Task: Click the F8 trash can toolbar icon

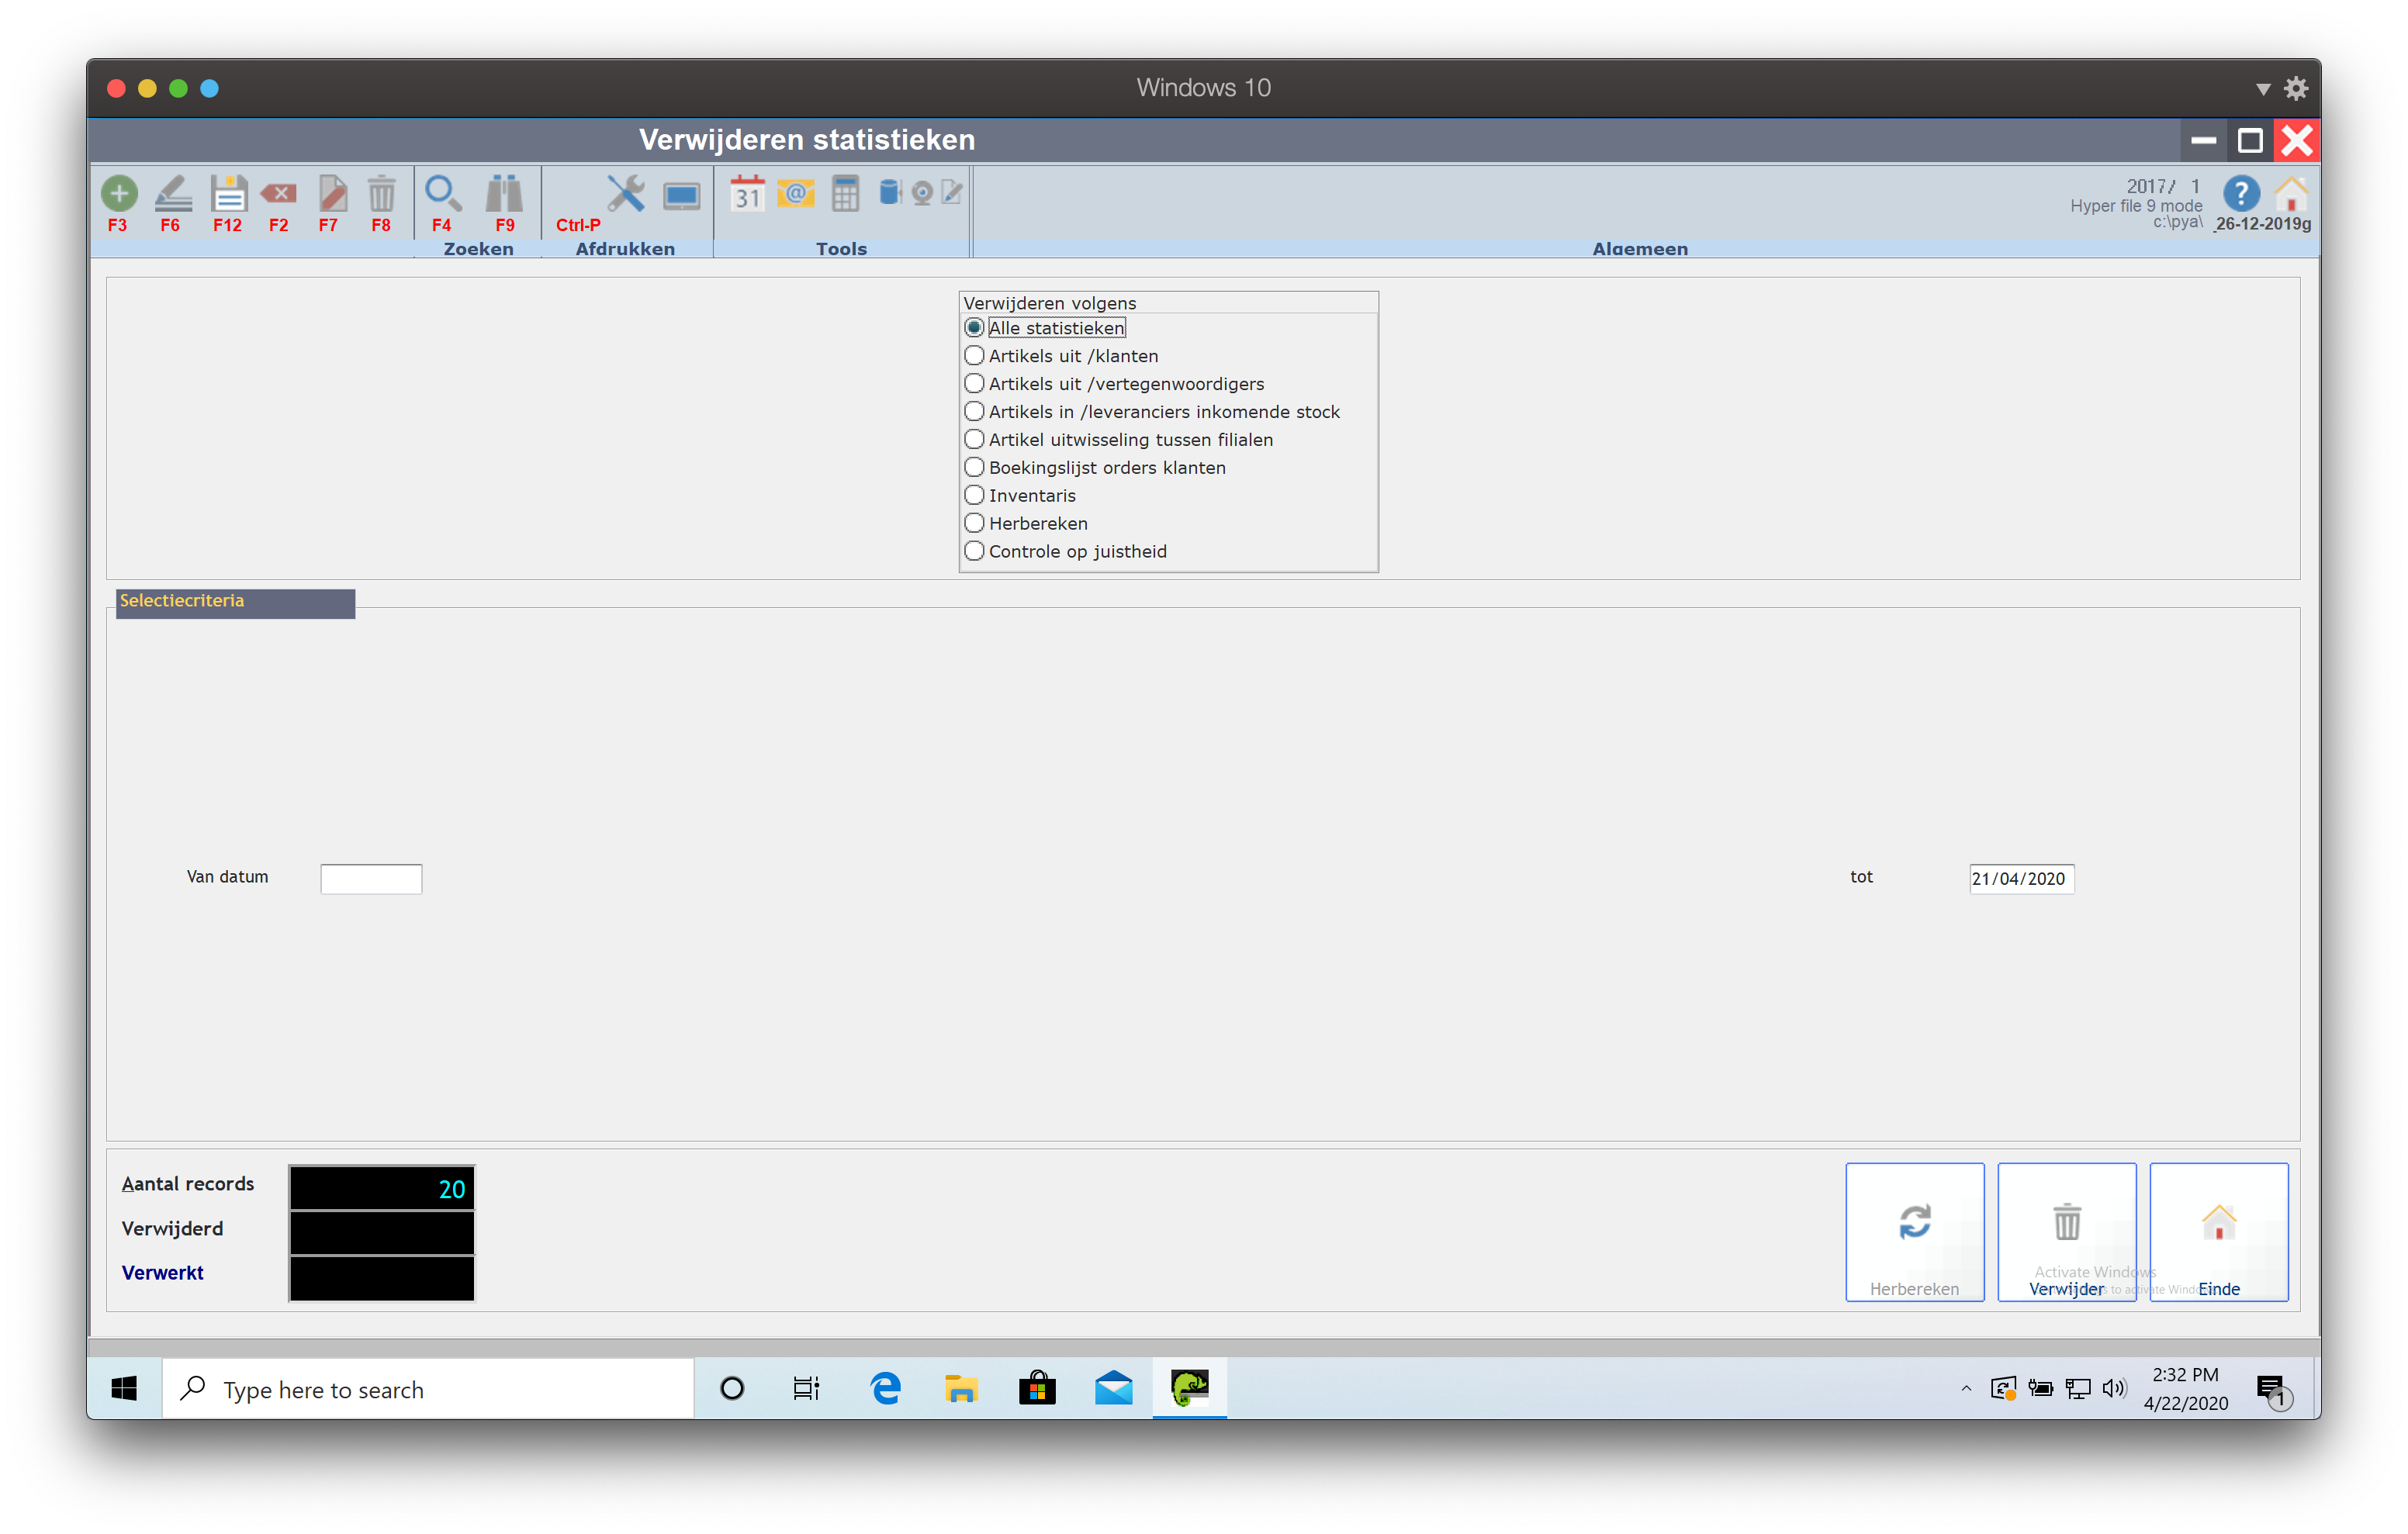Action: point(381,193)
